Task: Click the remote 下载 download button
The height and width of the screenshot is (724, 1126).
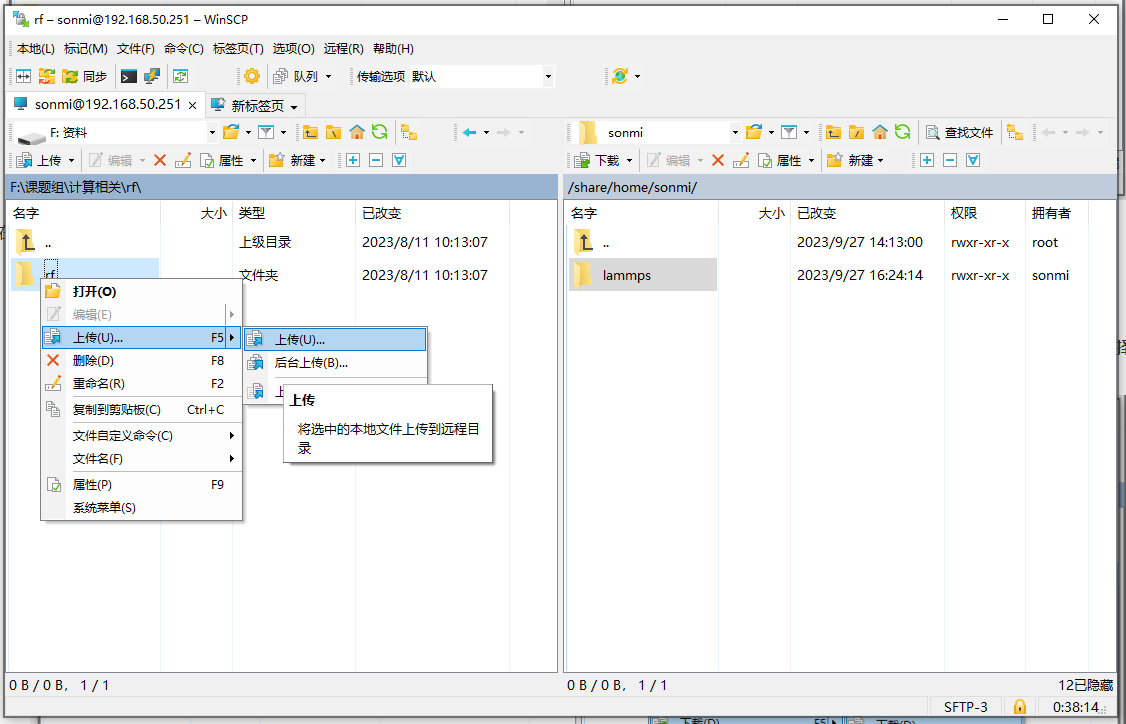Action: (597, 160)
